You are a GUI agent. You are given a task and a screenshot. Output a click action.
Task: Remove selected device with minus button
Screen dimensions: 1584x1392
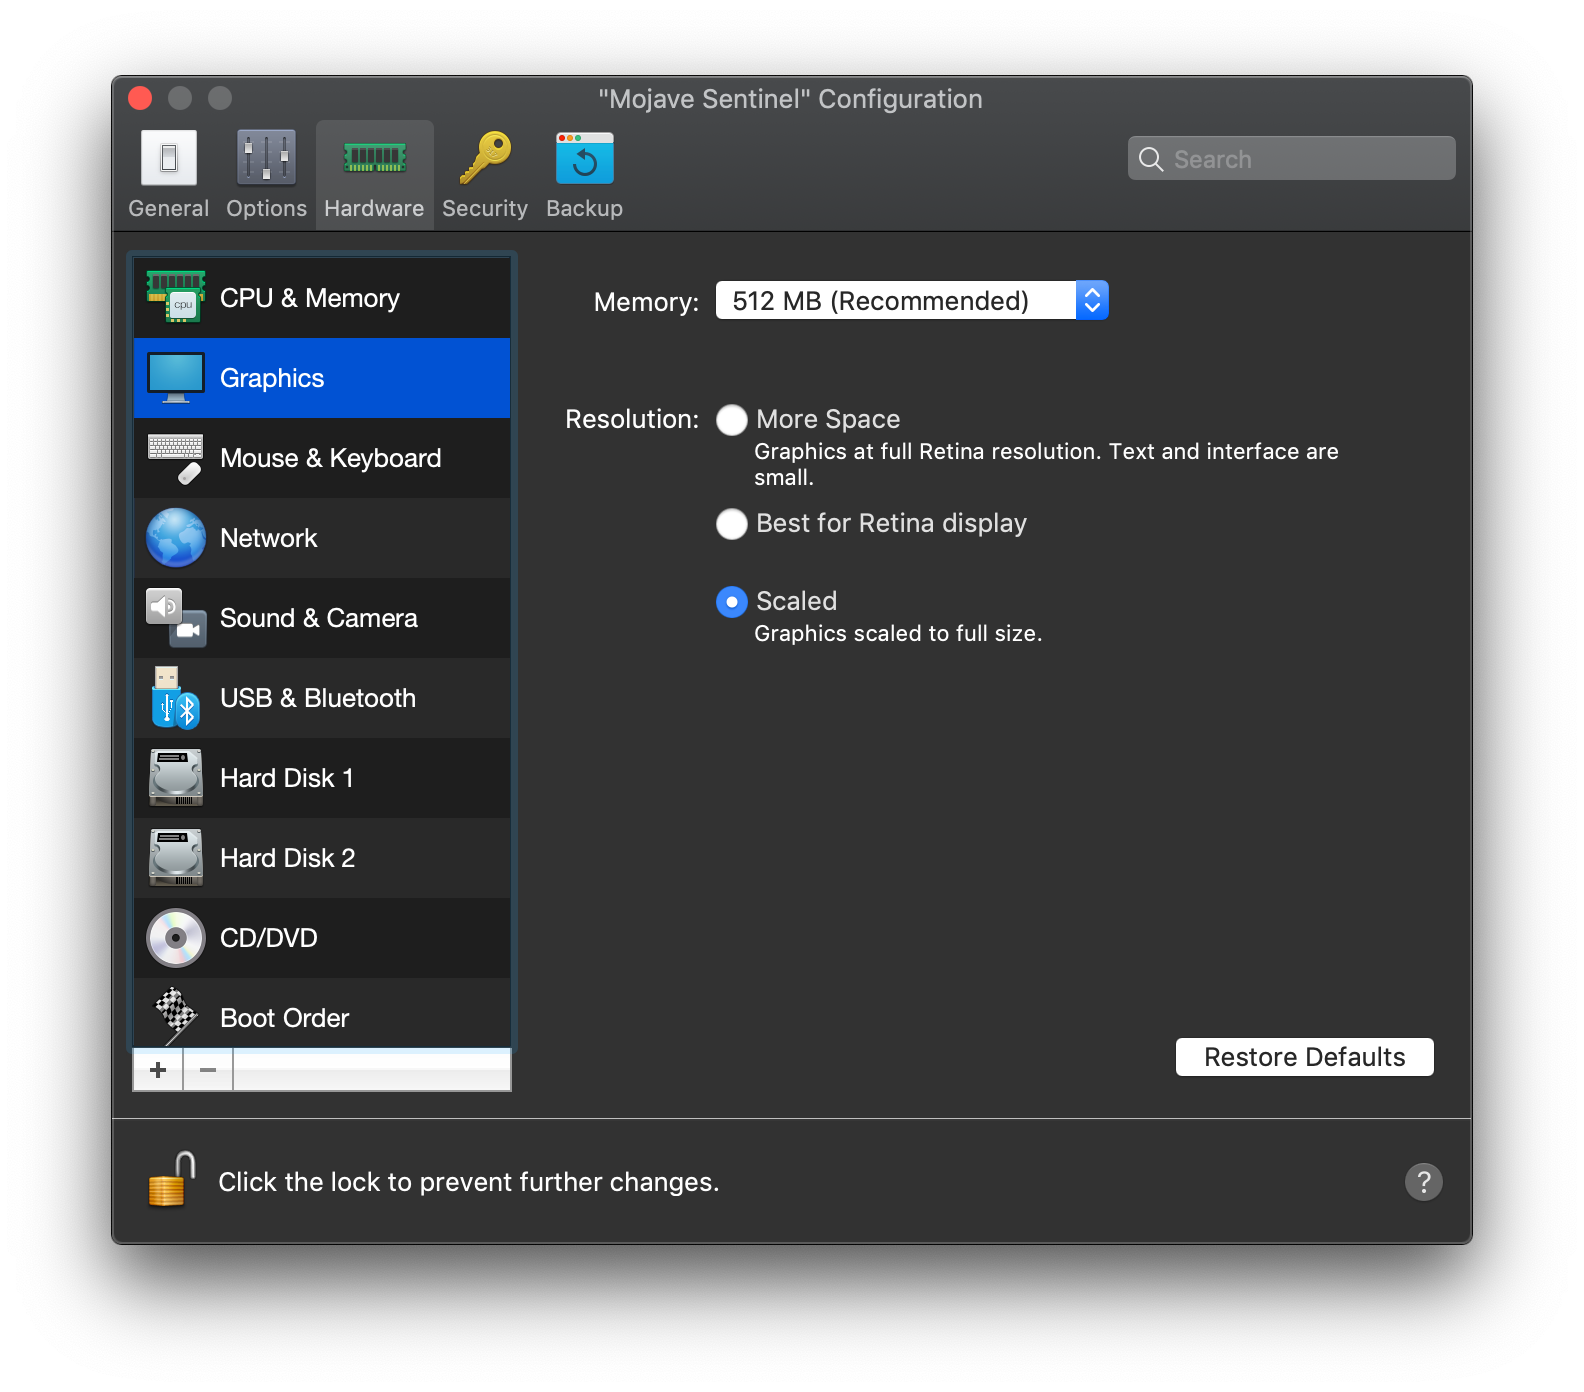point(208,1070)
